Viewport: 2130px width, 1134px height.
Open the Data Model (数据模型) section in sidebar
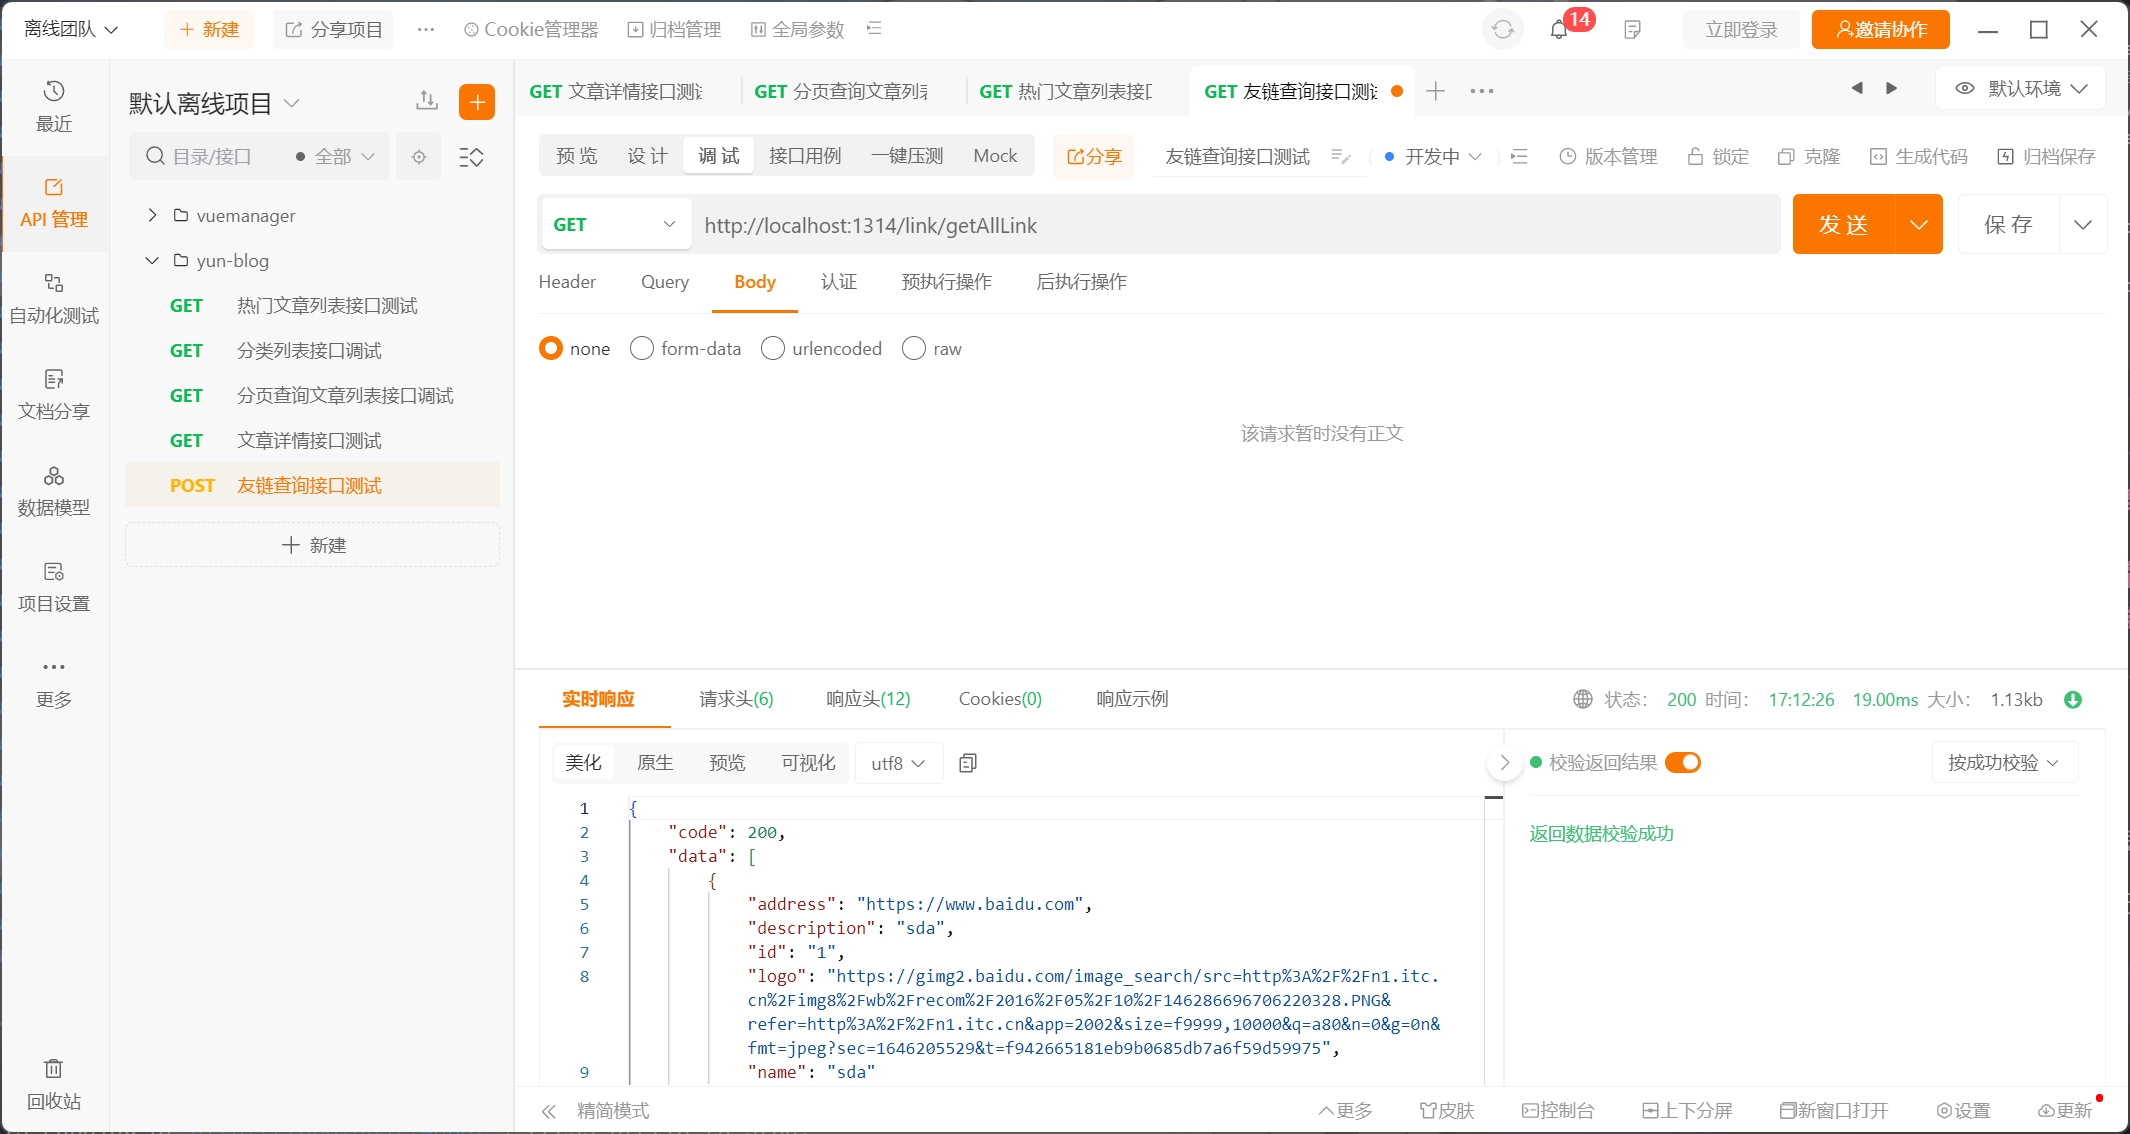54,490
